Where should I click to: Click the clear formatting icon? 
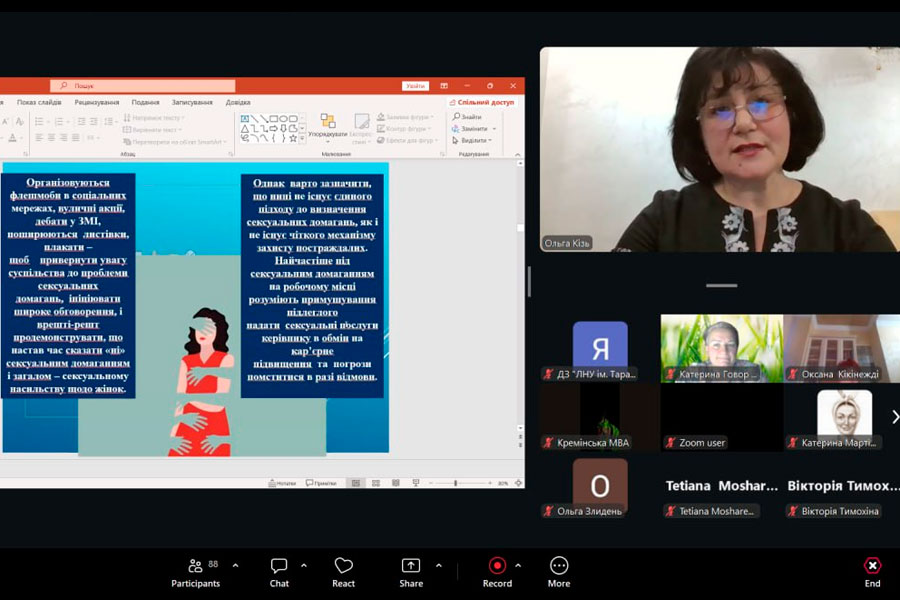20,121
